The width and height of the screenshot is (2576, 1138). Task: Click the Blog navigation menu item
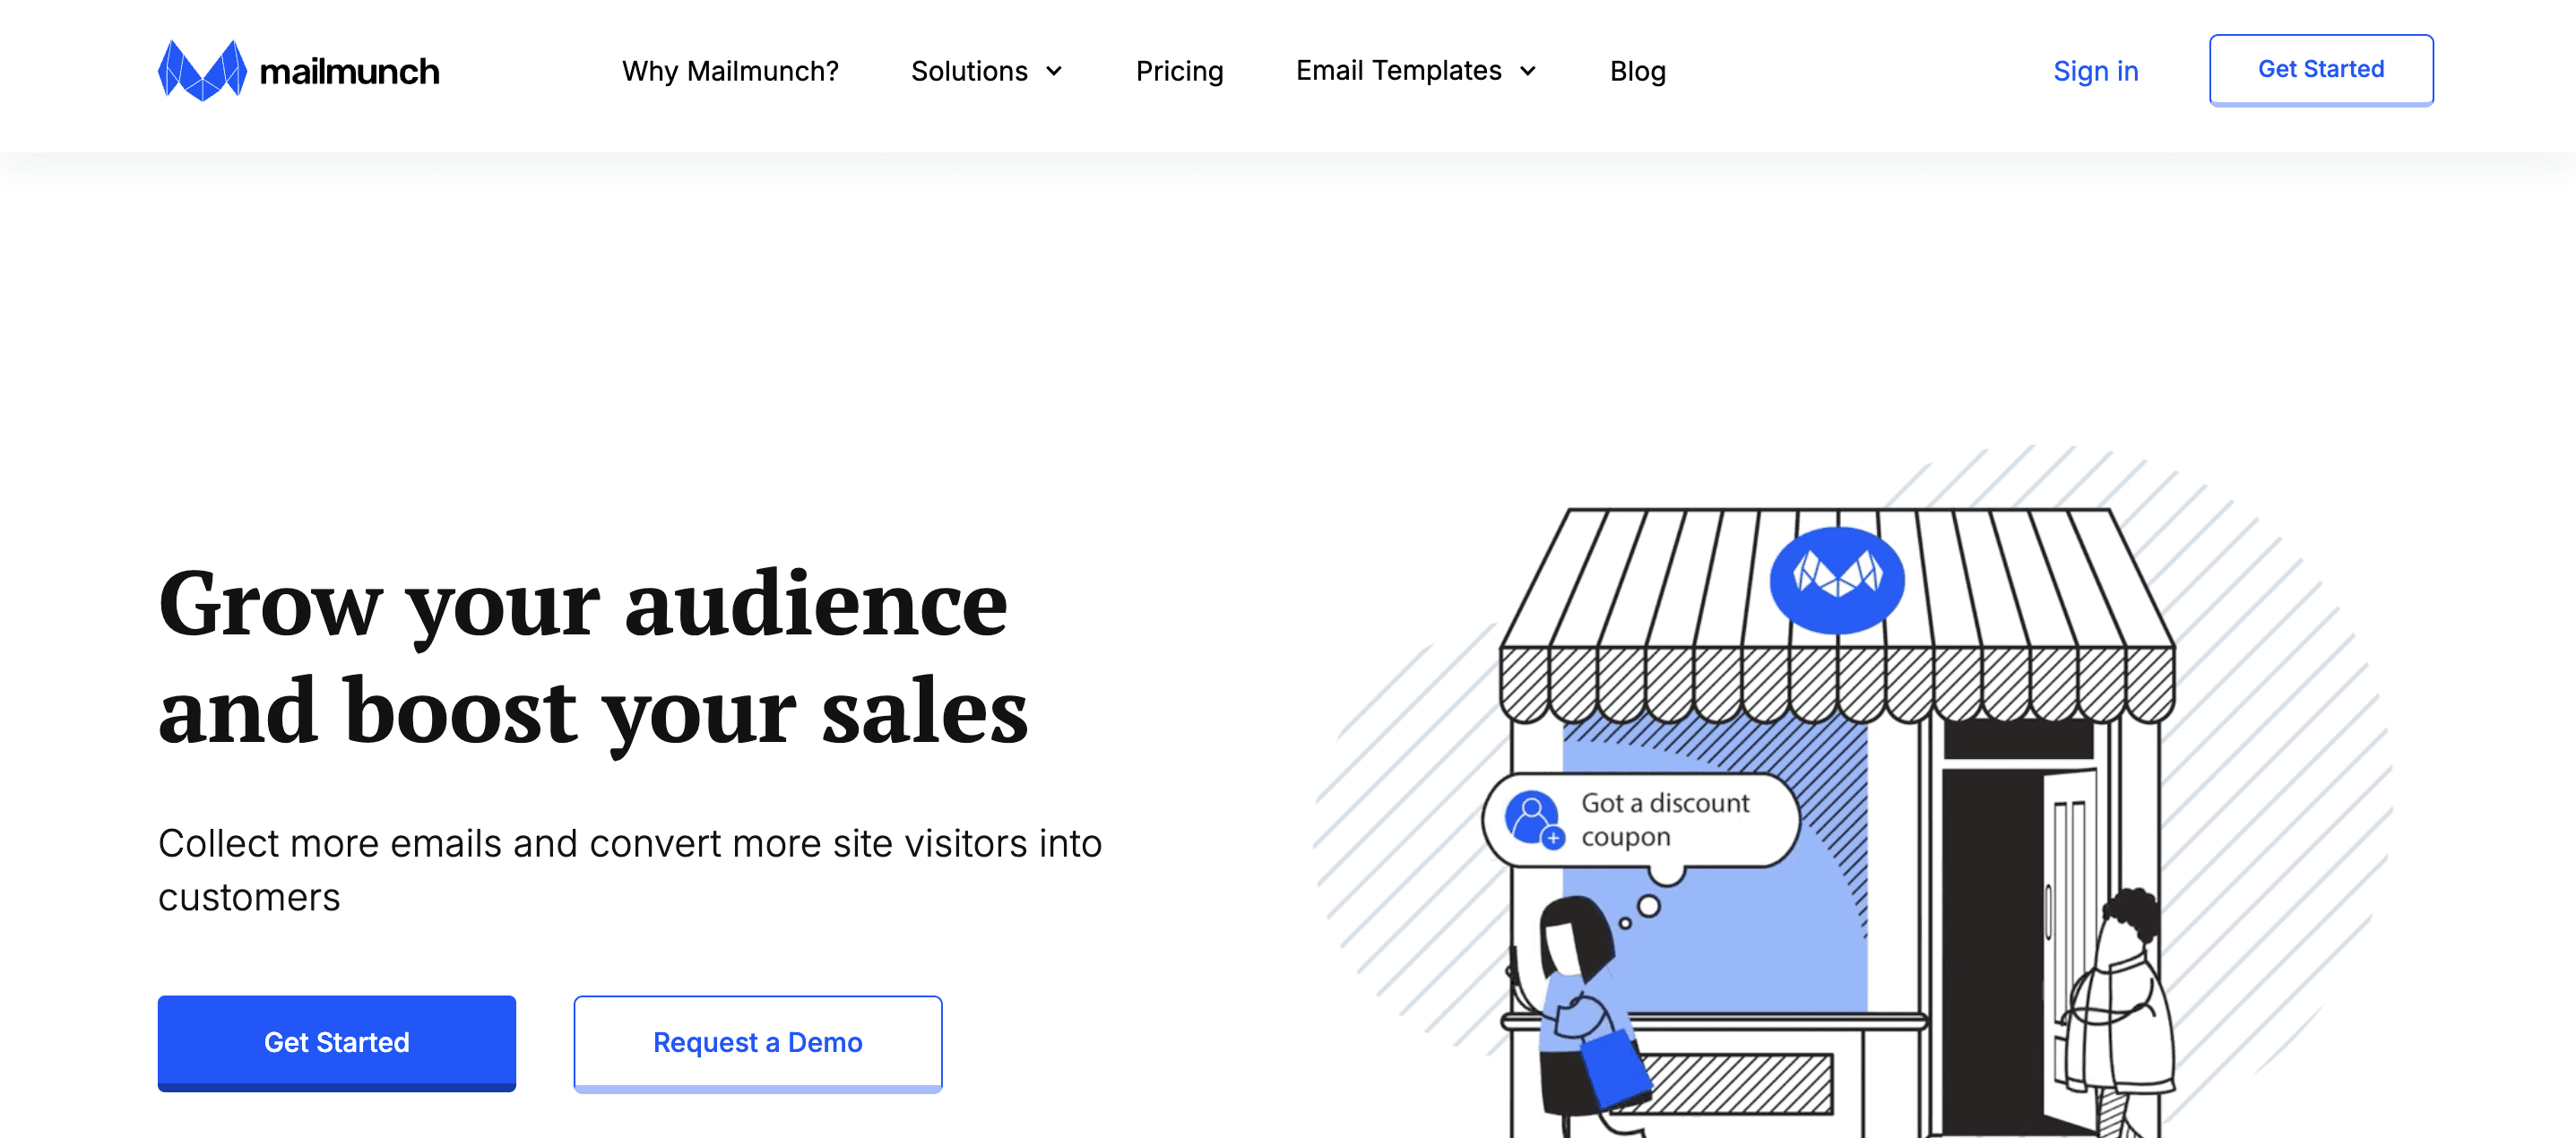point(1638,69)
